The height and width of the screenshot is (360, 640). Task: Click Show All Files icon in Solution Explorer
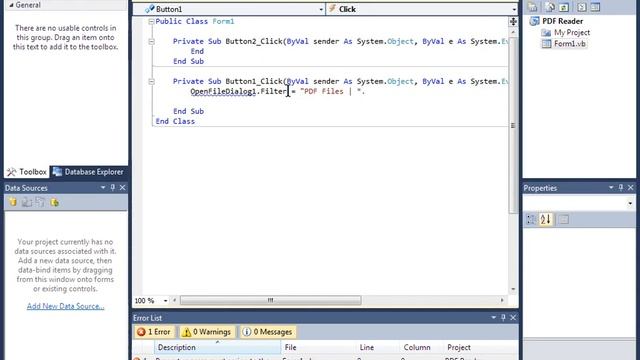[550, 7]
